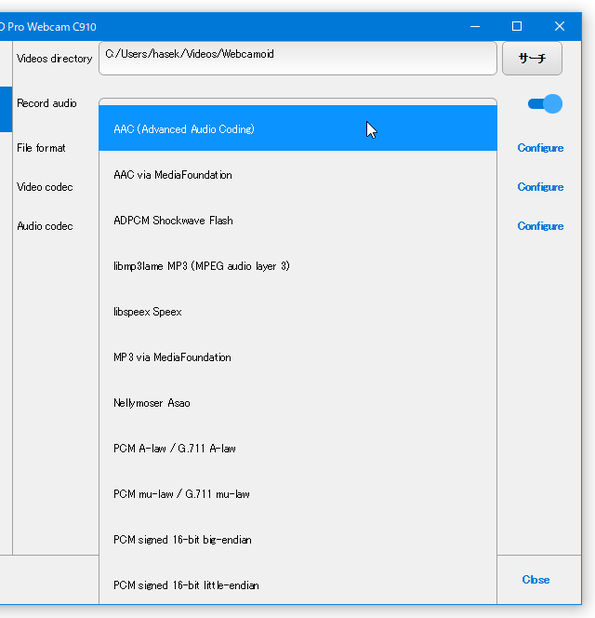Edit the Videos directory path field
The height and width of the screenshot is (618, 595).
coord(298,58)
